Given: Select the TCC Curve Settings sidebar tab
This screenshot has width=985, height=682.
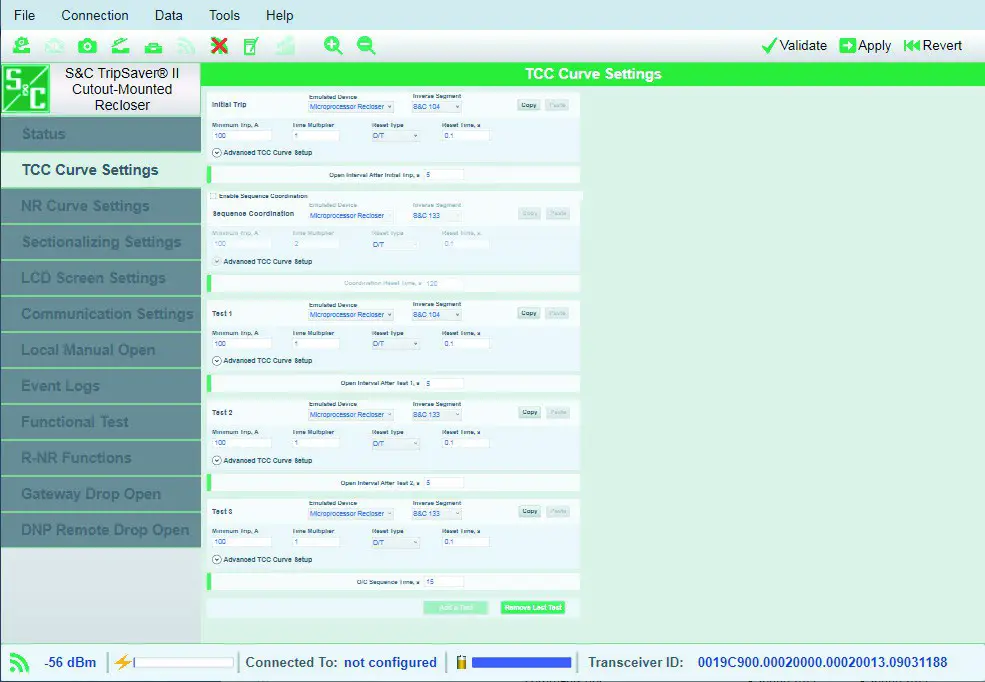Looking at the screenshot, I should [101, 170].
